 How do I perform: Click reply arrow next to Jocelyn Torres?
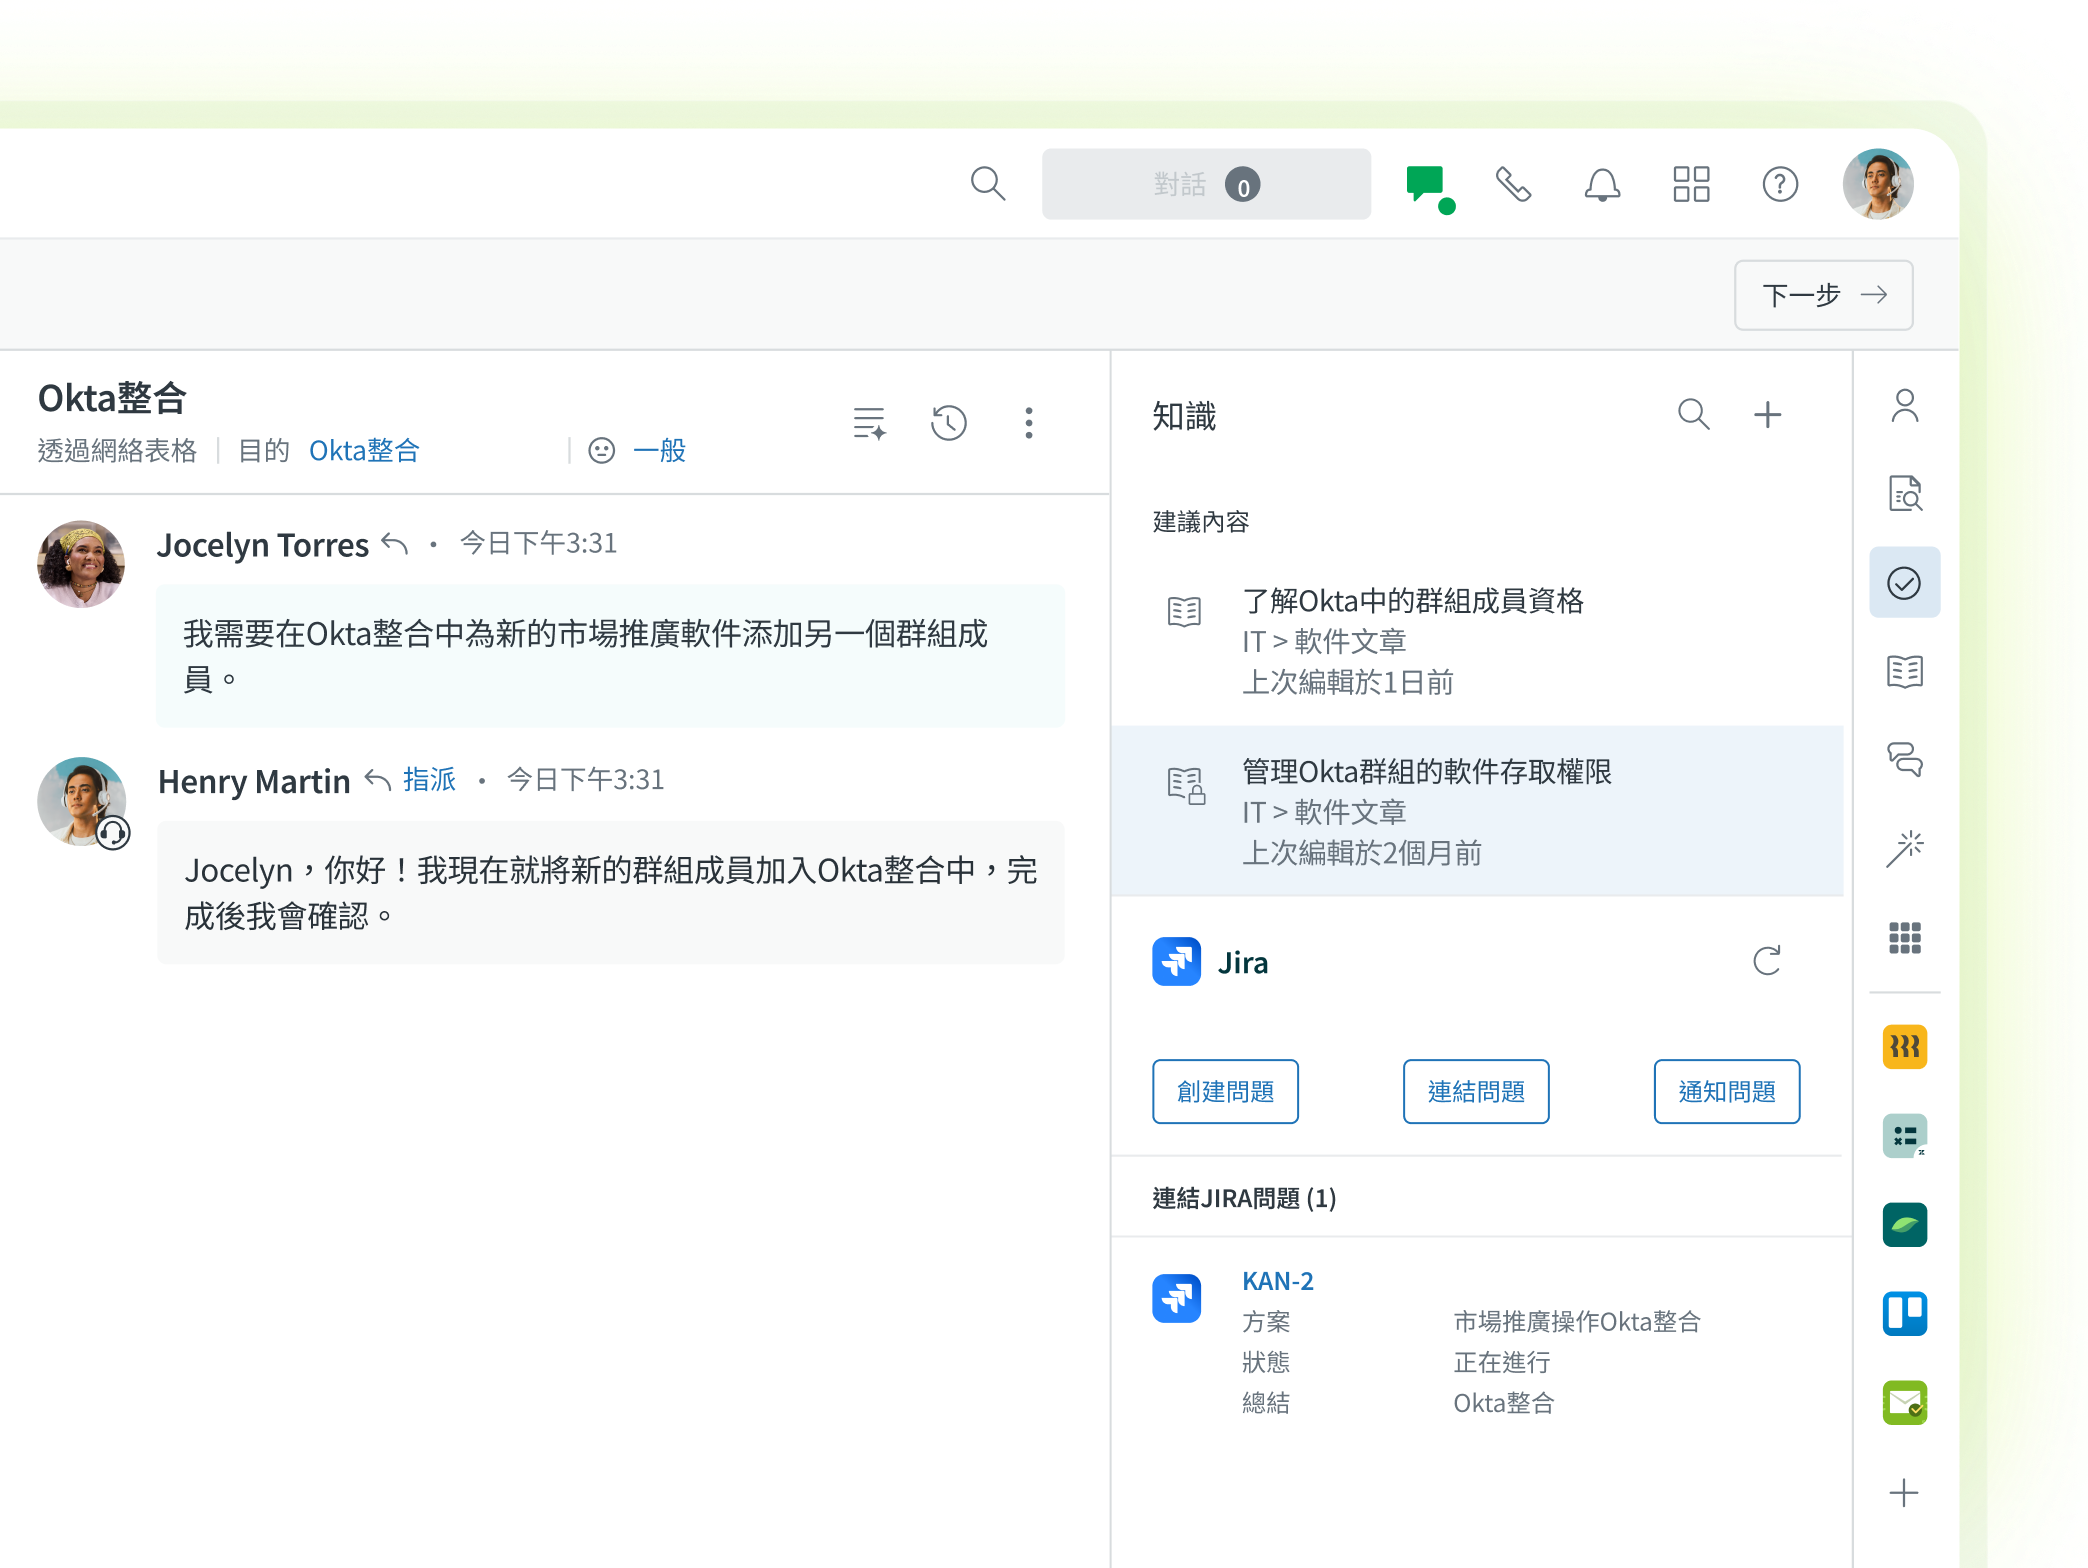coord(395,544)
